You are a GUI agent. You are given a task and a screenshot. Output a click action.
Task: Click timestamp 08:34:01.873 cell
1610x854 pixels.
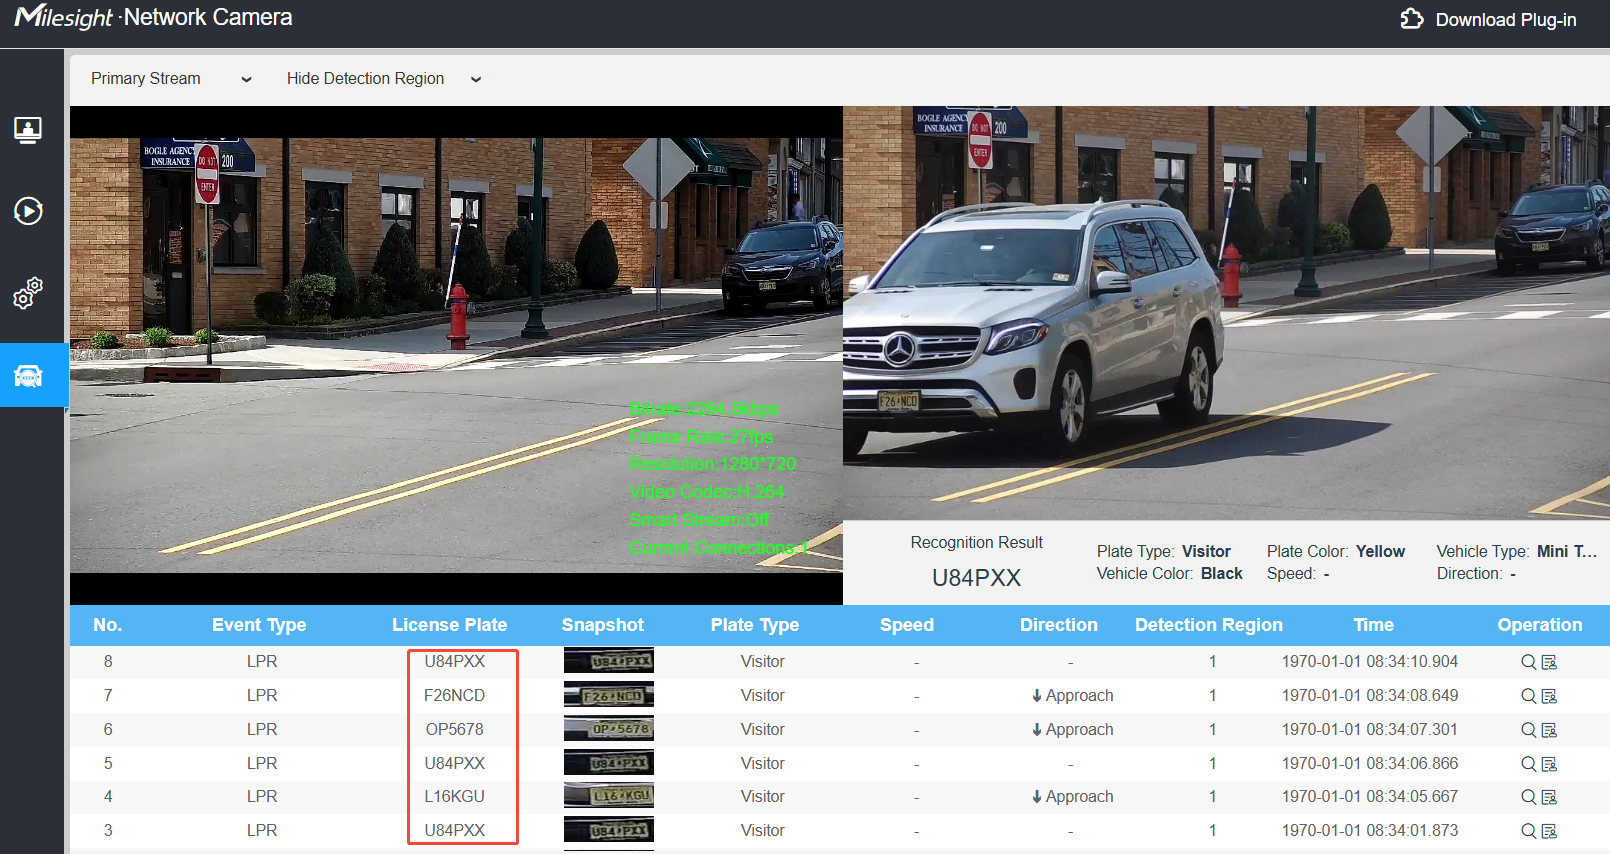click(x=1369, y=831)
